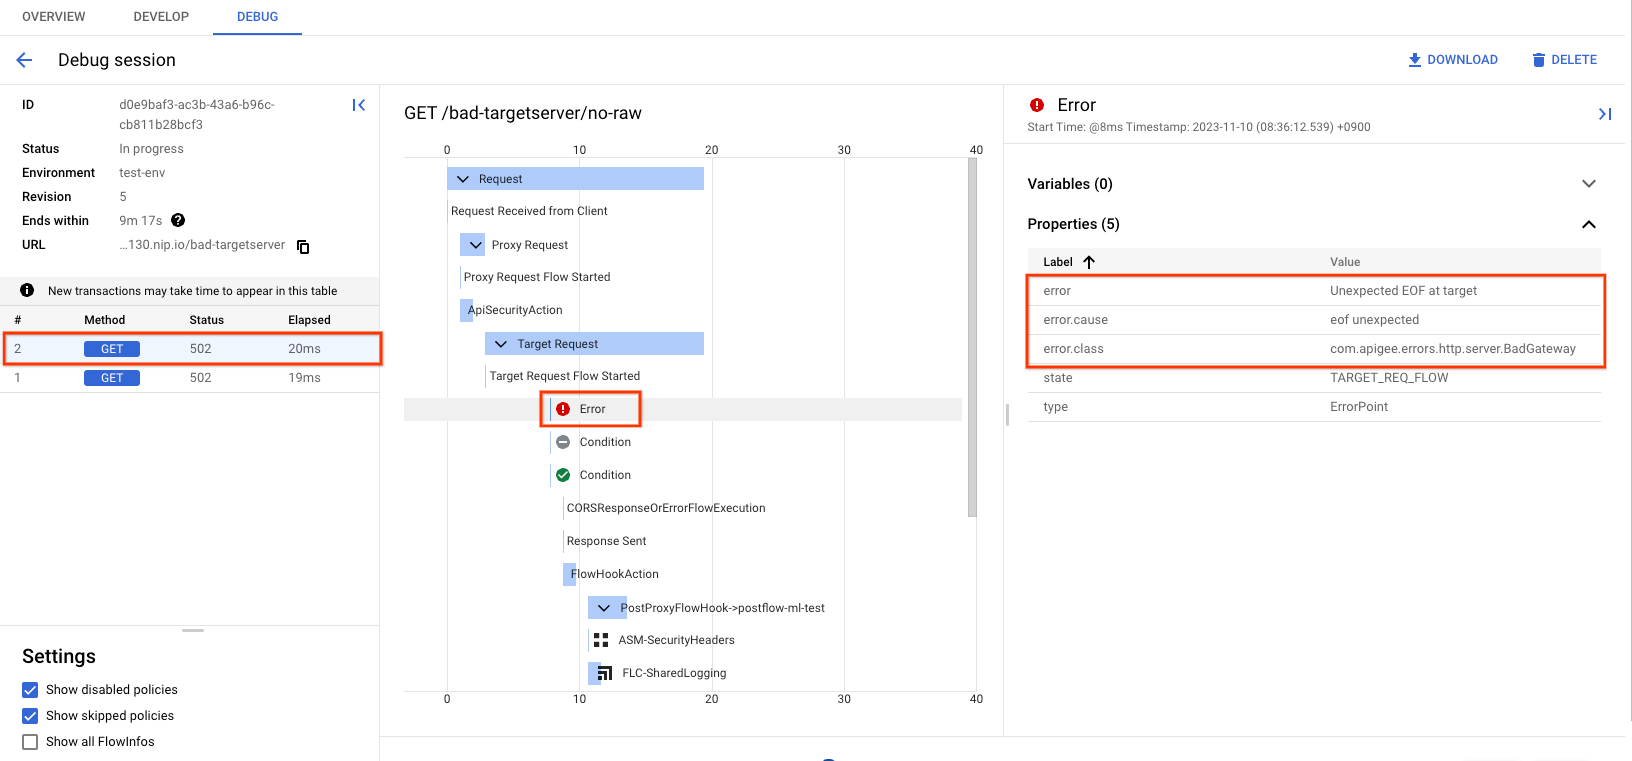Image resolution: width=1632 pixels, height=761 pixels.
Task: Click the back arrow next to Debug session
Action: 25,60
